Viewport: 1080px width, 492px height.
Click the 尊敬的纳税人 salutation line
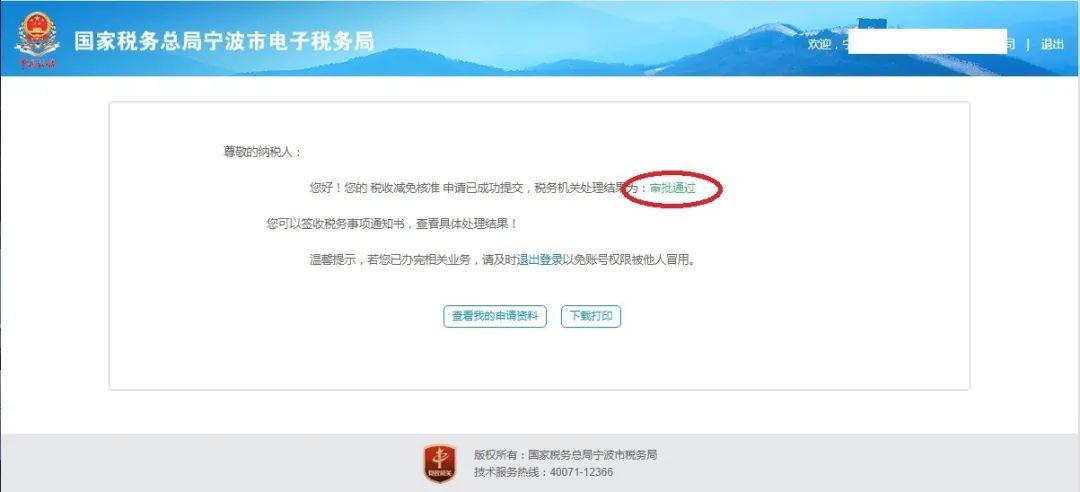262,152
